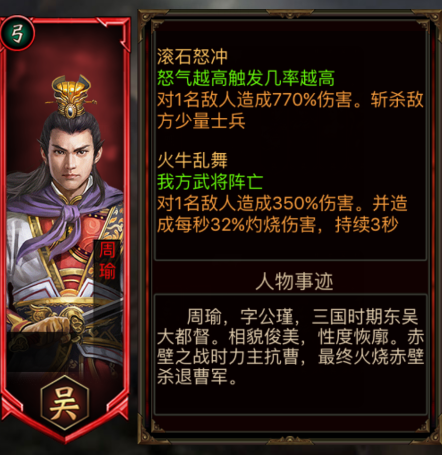442x455 pixels.
Task: Tap the 周瑜 name label
Action: 107,261
